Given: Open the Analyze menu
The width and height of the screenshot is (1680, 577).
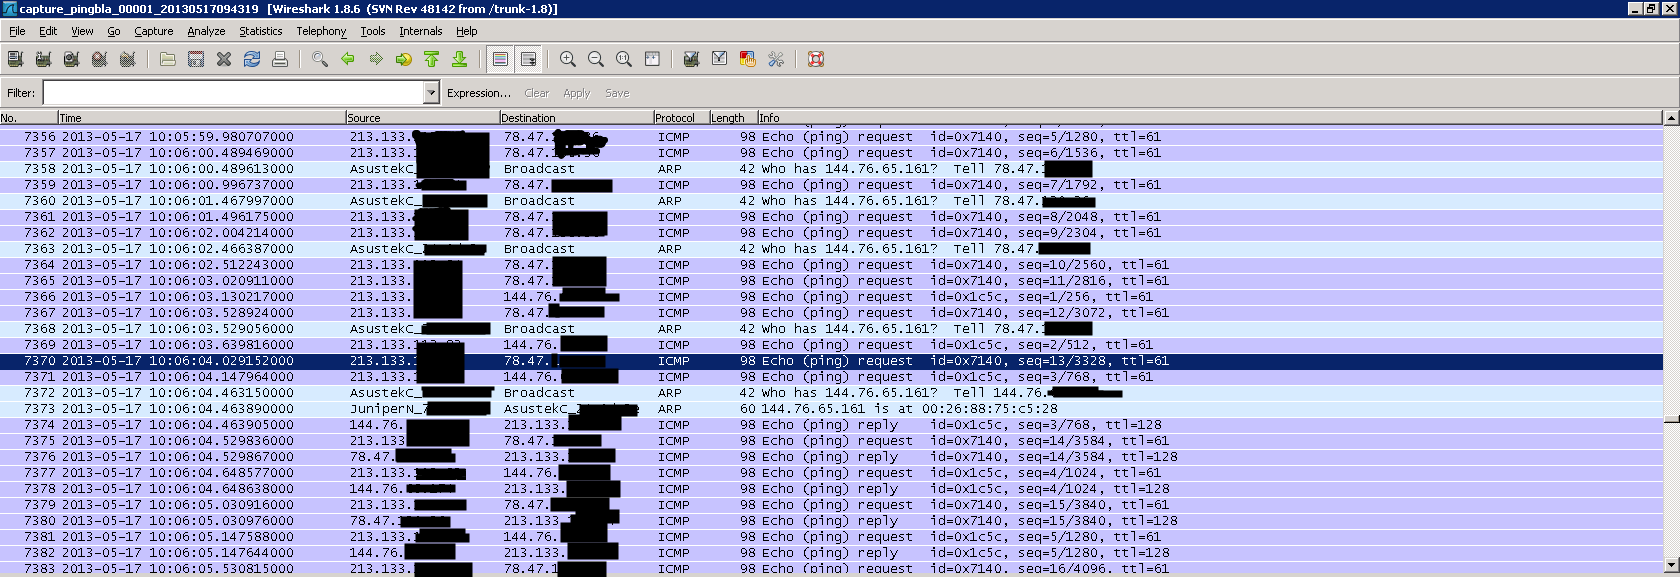Looking at the screenshot, I should (x=206, y=31).
